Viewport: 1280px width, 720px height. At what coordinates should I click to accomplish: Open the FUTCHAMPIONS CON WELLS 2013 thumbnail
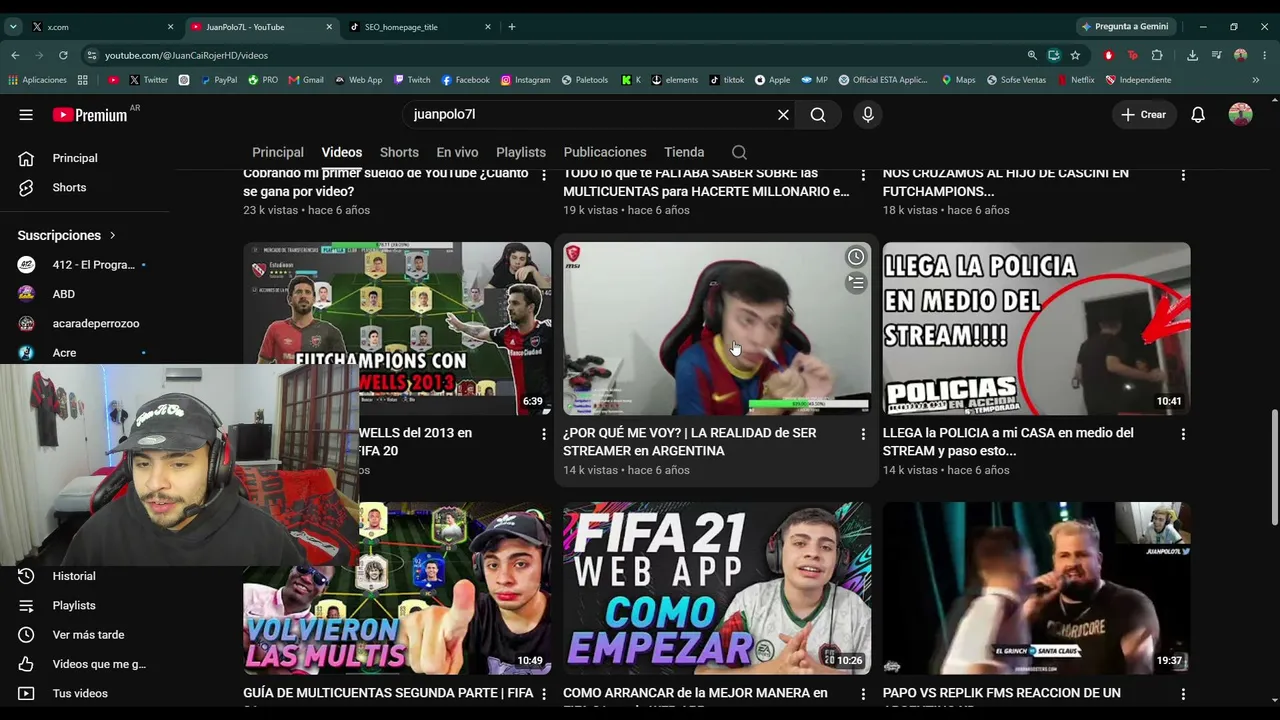coord(397,328)
